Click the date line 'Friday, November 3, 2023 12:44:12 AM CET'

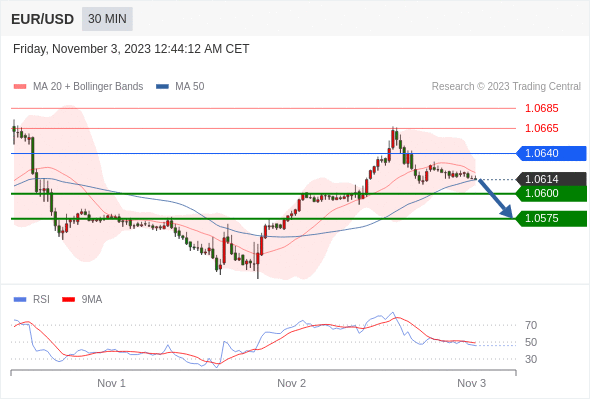131,49
